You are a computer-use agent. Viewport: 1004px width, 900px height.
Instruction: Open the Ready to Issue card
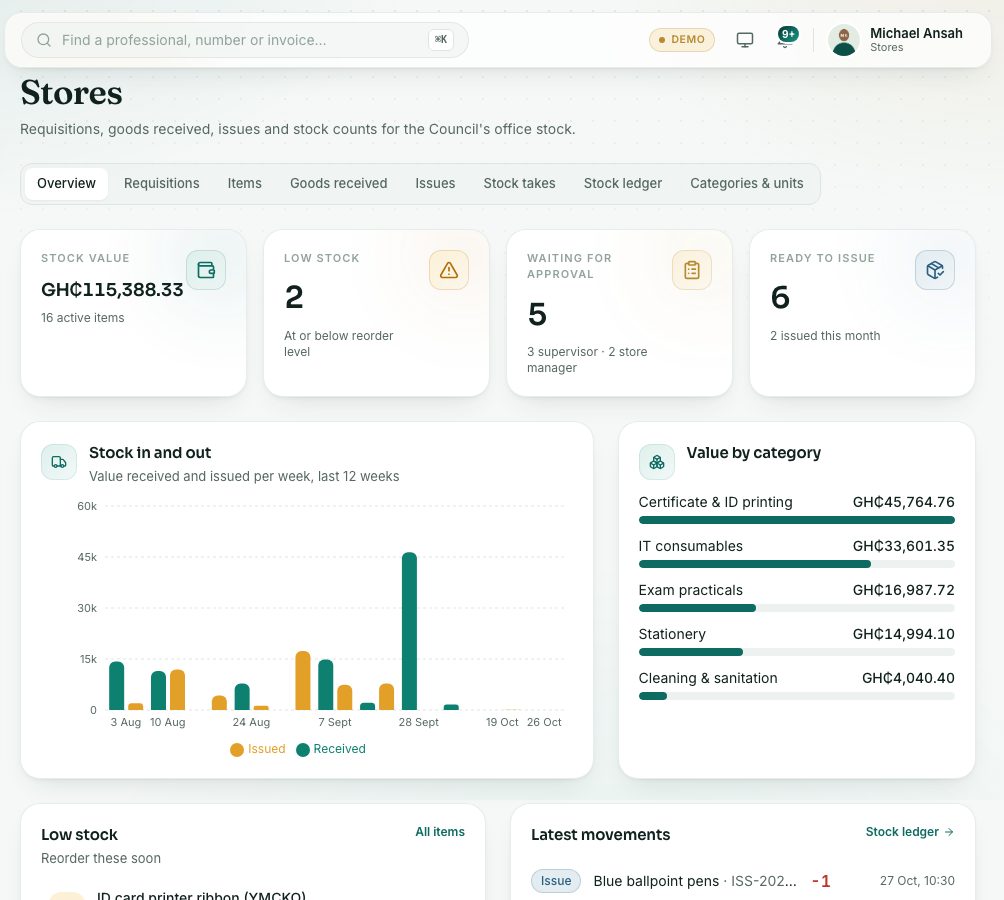[x=862, y=313]
